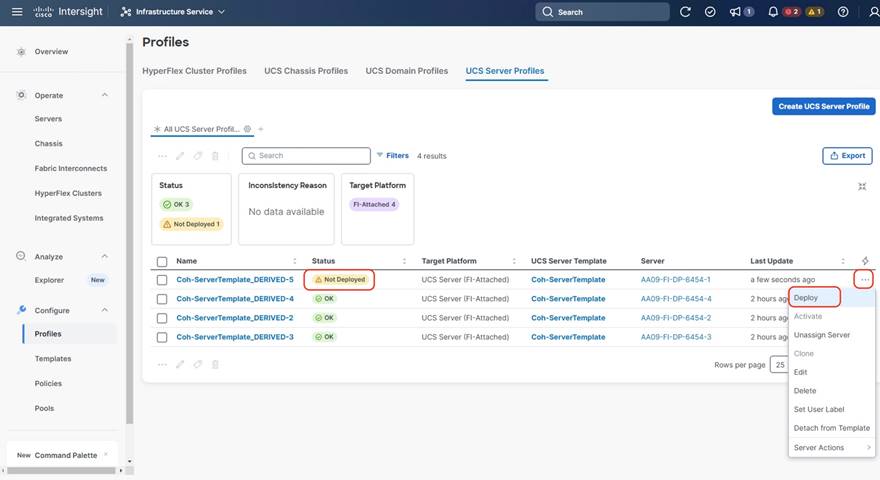Click the Configure wrench icon
Image resolution: width=880 pixels, height=480 pixels.
pos(21,310)
